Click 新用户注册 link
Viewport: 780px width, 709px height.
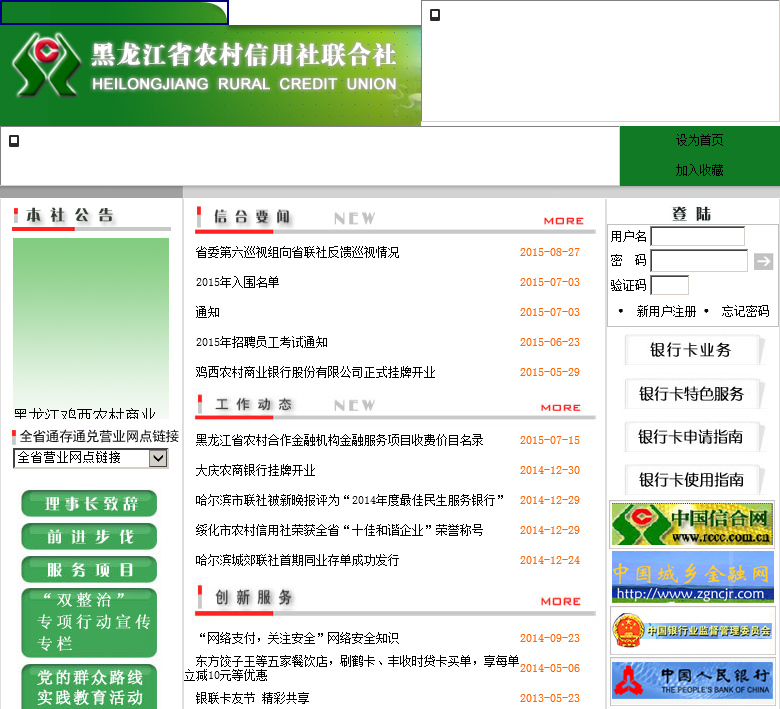(x=666, y=311)
